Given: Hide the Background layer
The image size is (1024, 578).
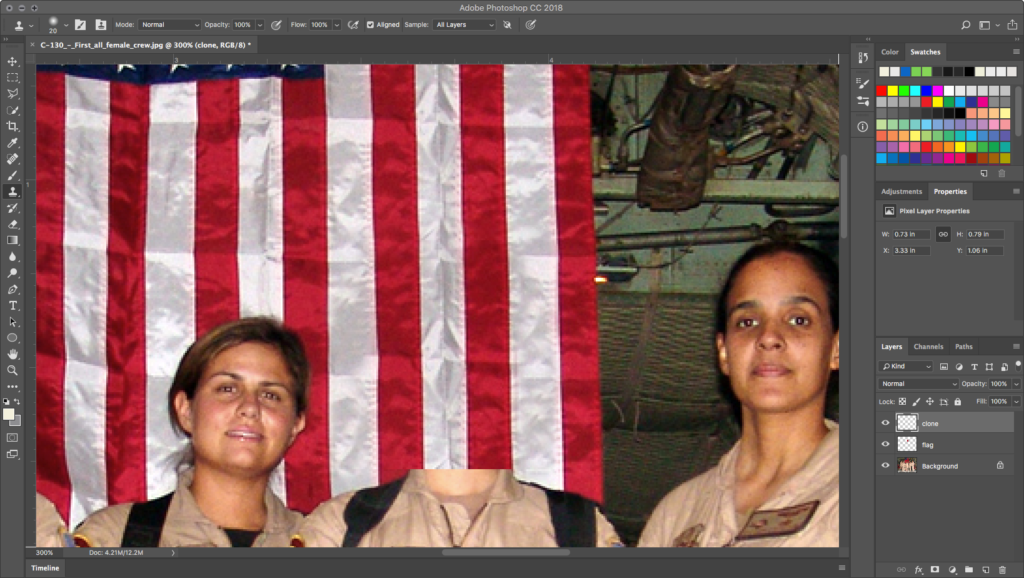Looking at the screenshot, I should (885, 466).
